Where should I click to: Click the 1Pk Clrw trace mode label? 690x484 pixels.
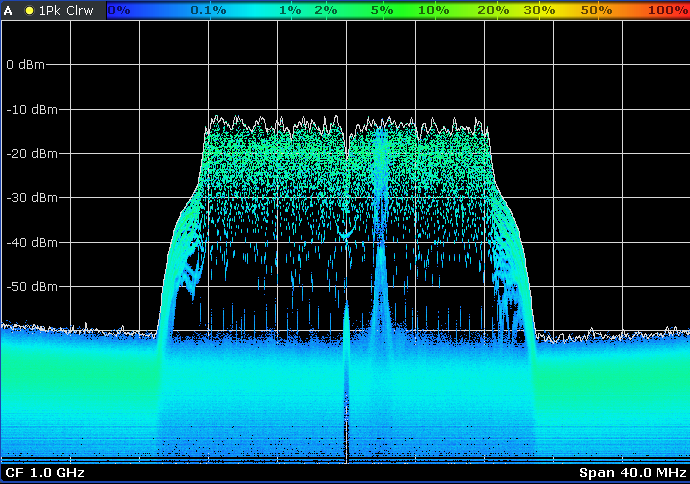pyautogui.click(x=66, y=9)
